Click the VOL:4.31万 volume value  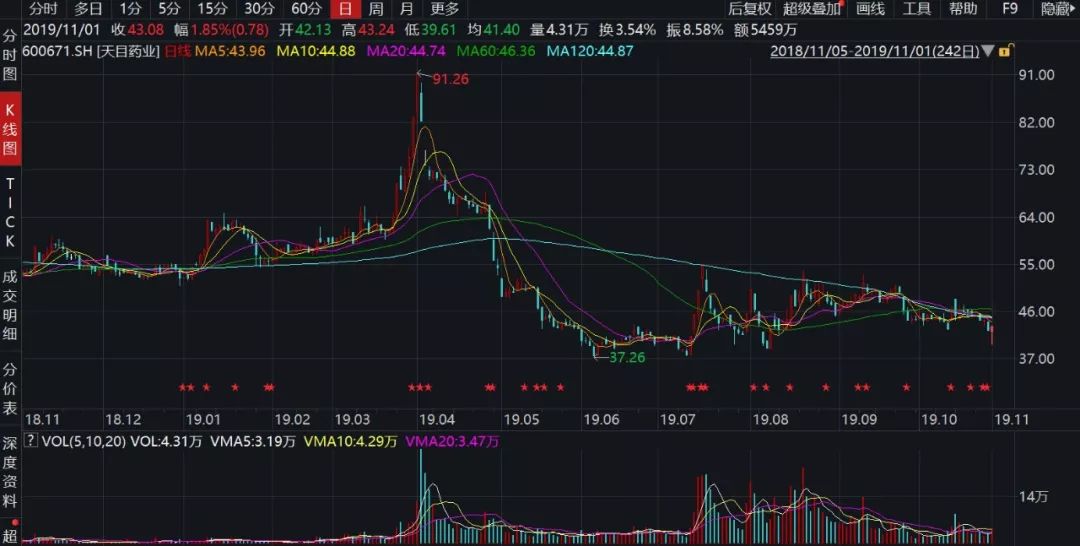coord(166,441)
